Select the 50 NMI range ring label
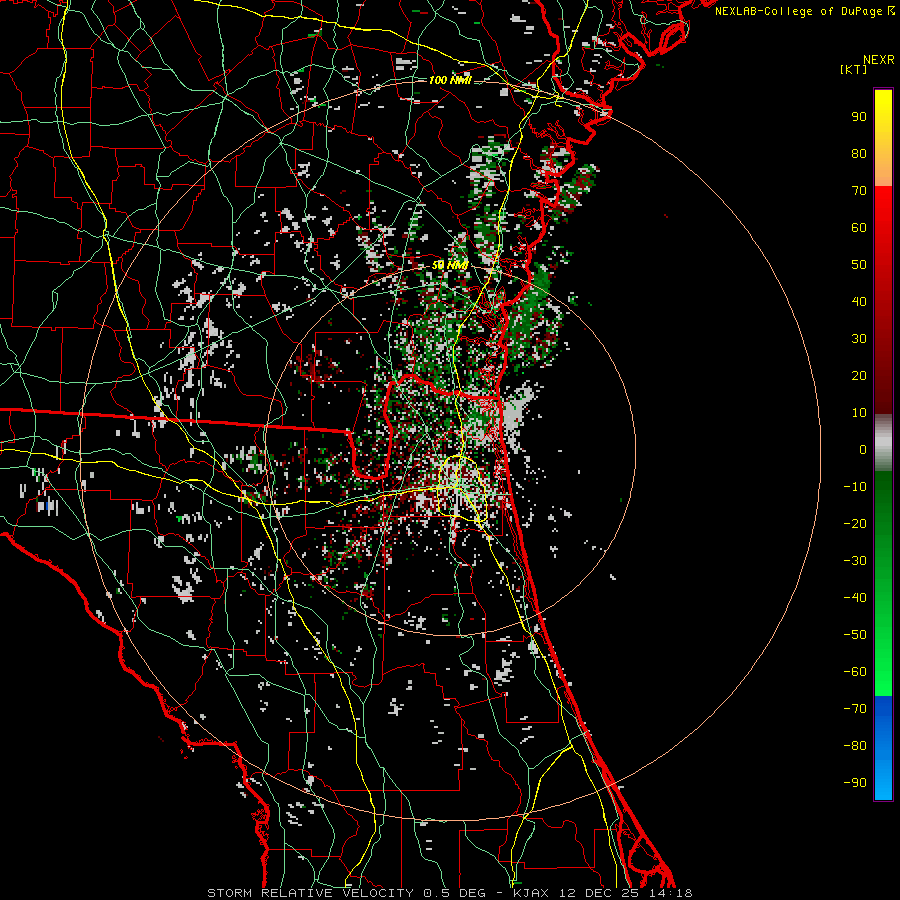This screenshot has height=900, width=900. click(x=449, y=265)
